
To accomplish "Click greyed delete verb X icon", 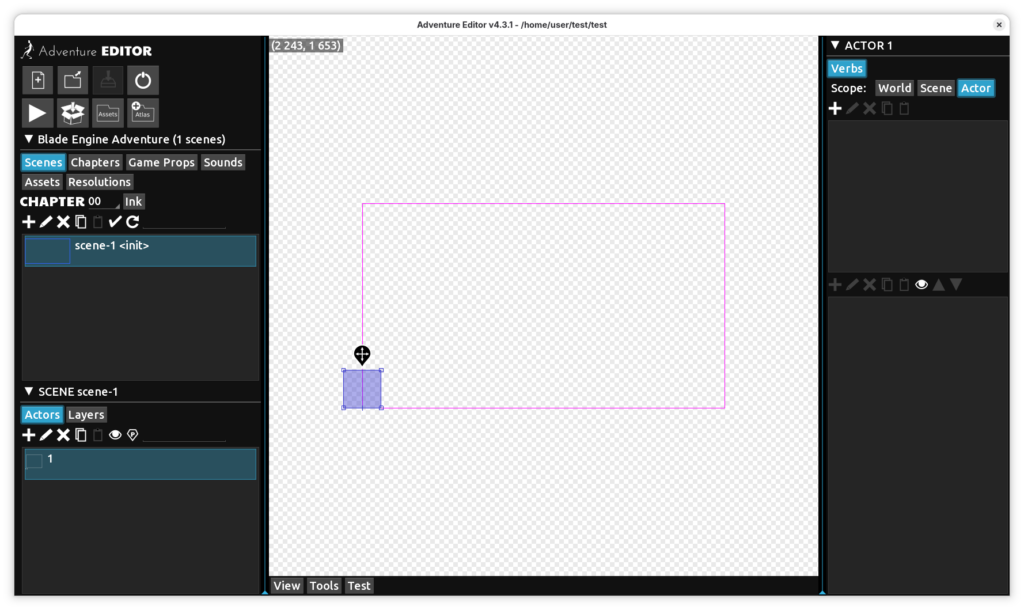I will [869, 108].
